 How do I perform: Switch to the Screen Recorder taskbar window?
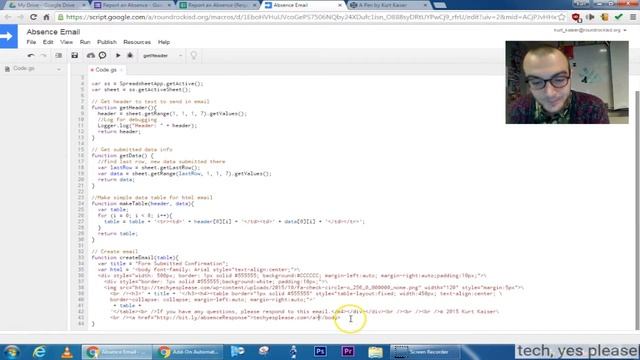(425, 351)
